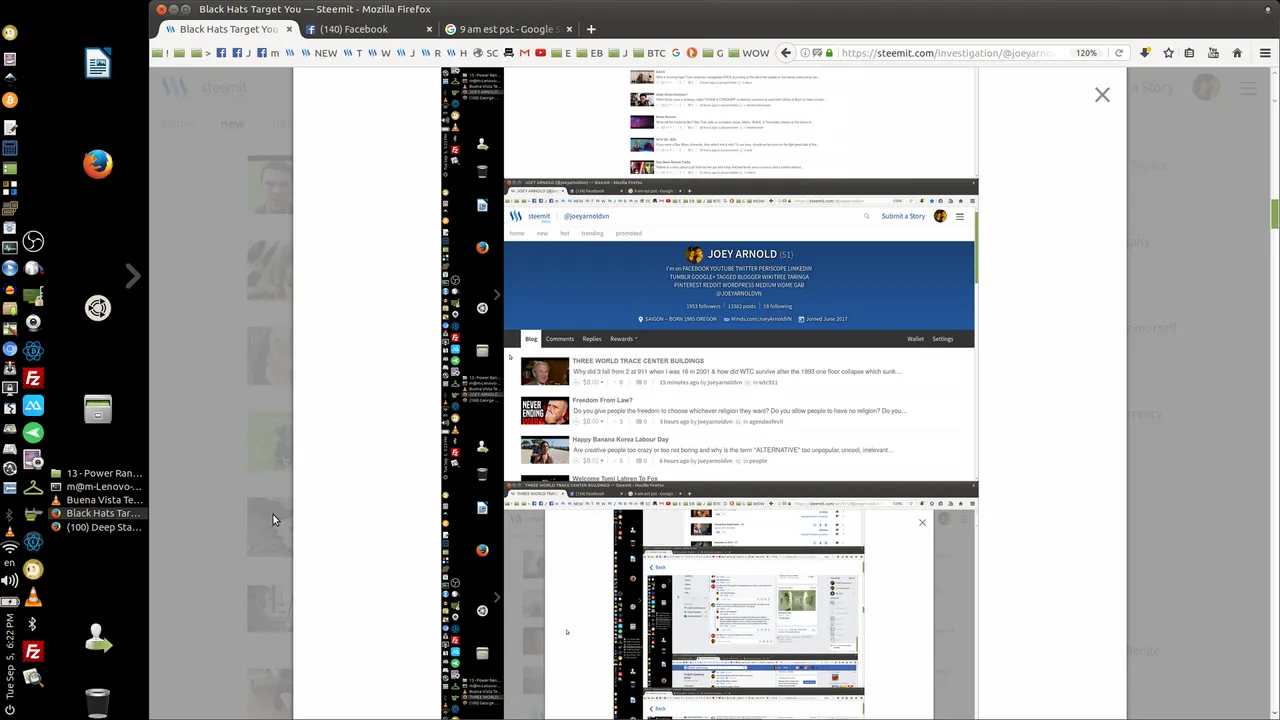1280x720 pixels.
Task: Close the image lightbox with X
Action: 1102,95
